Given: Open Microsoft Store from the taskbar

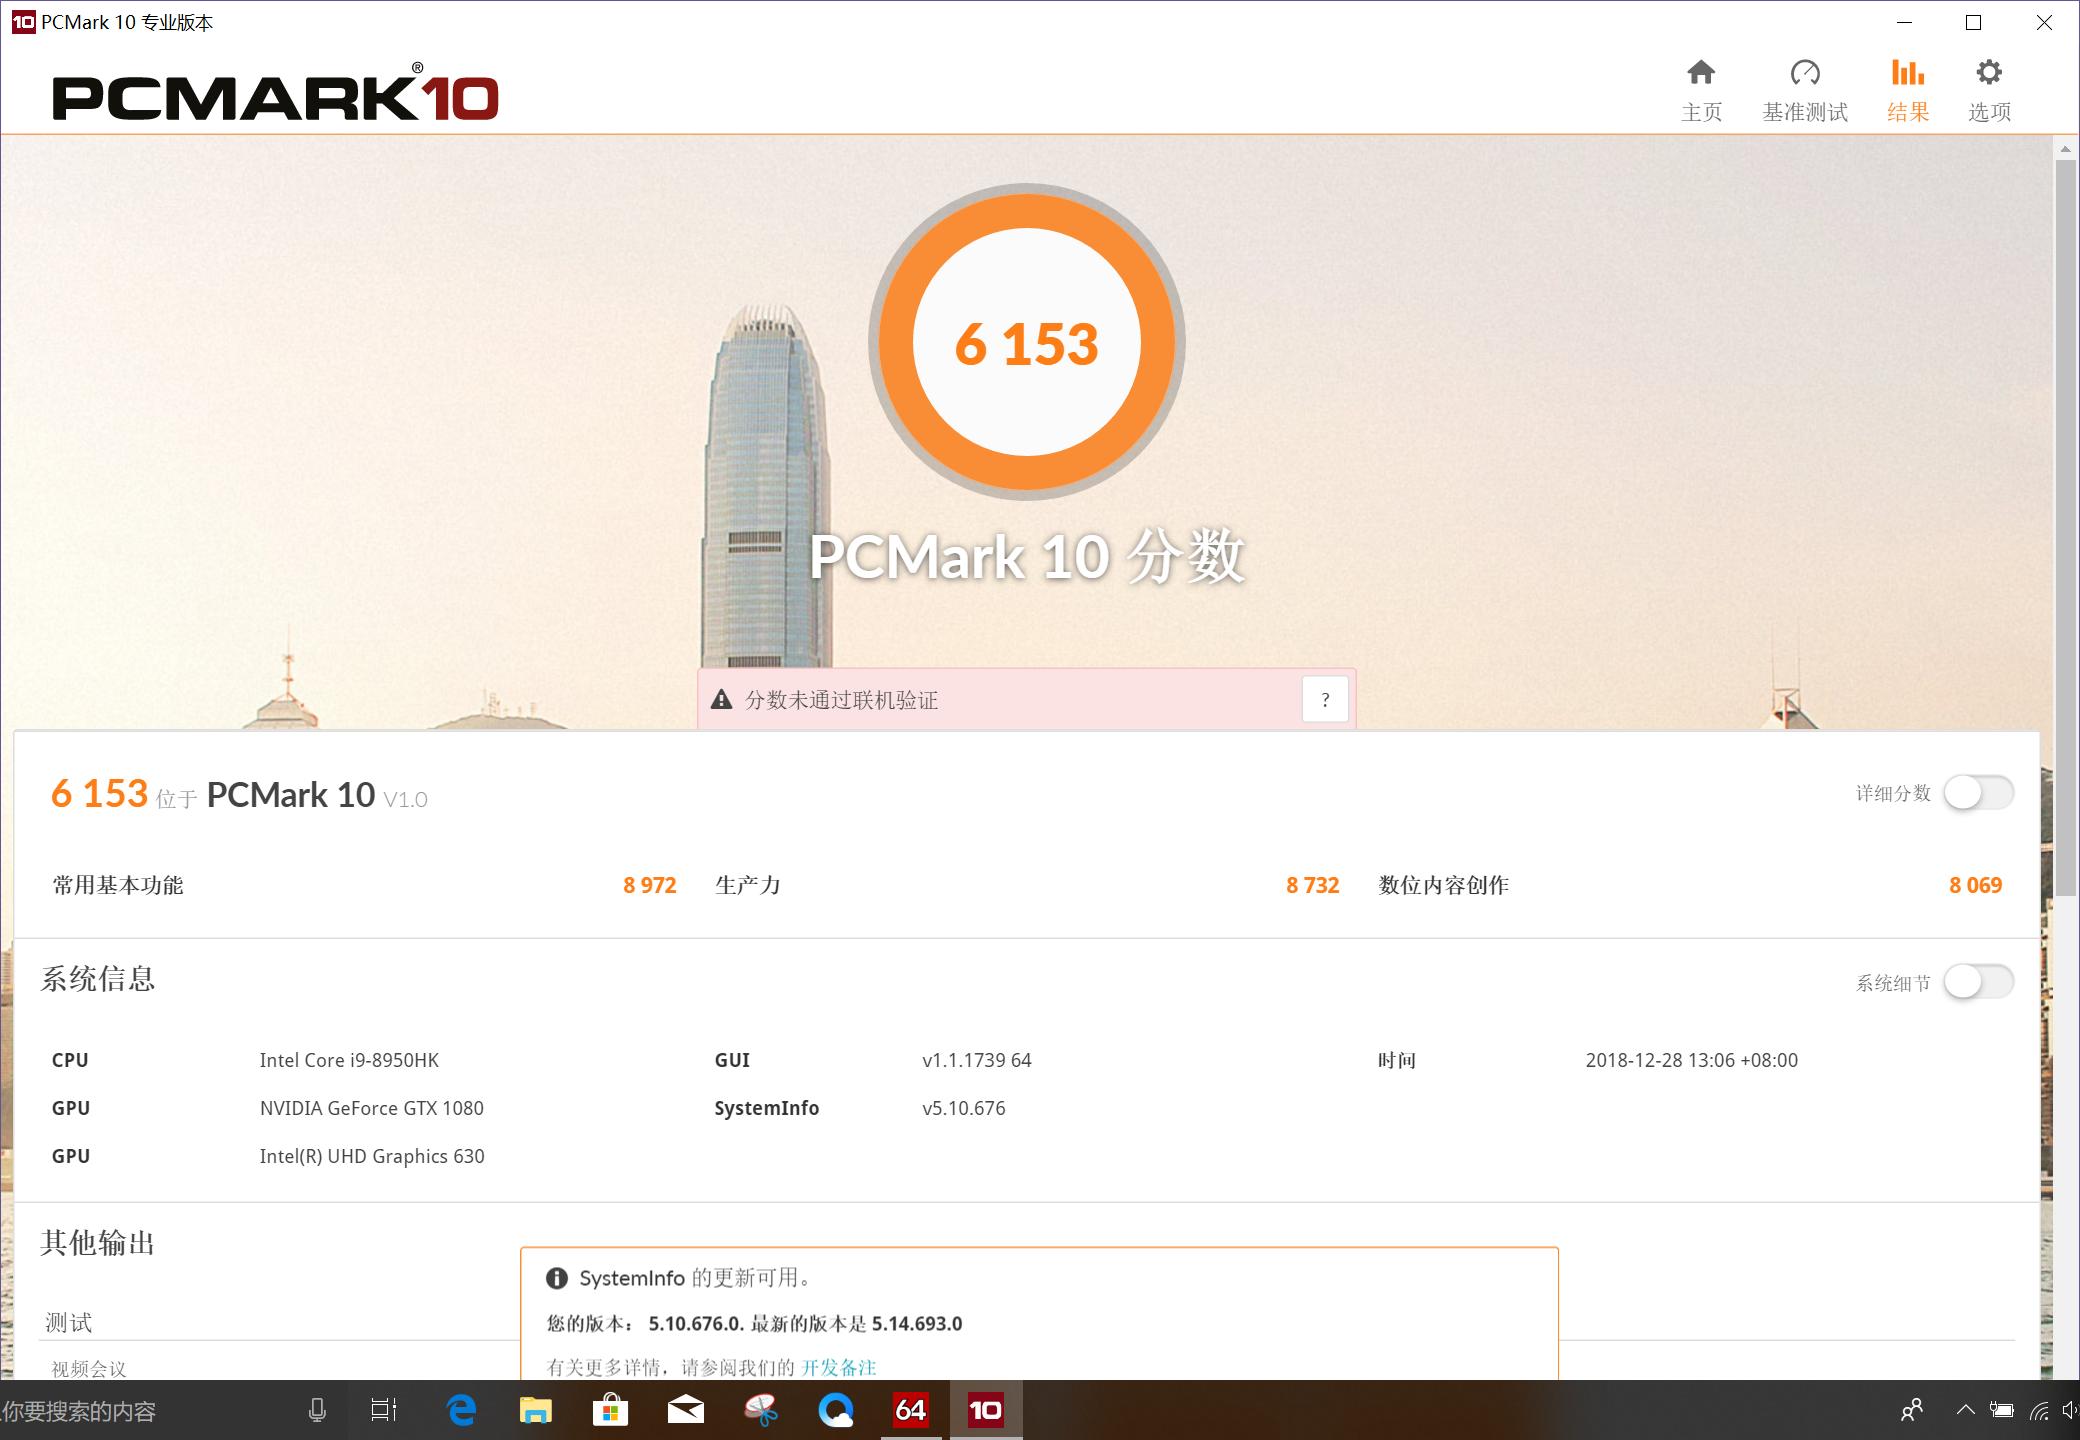Looking at the screenshot, I should pyautogui.click(x=610, y=1410).
